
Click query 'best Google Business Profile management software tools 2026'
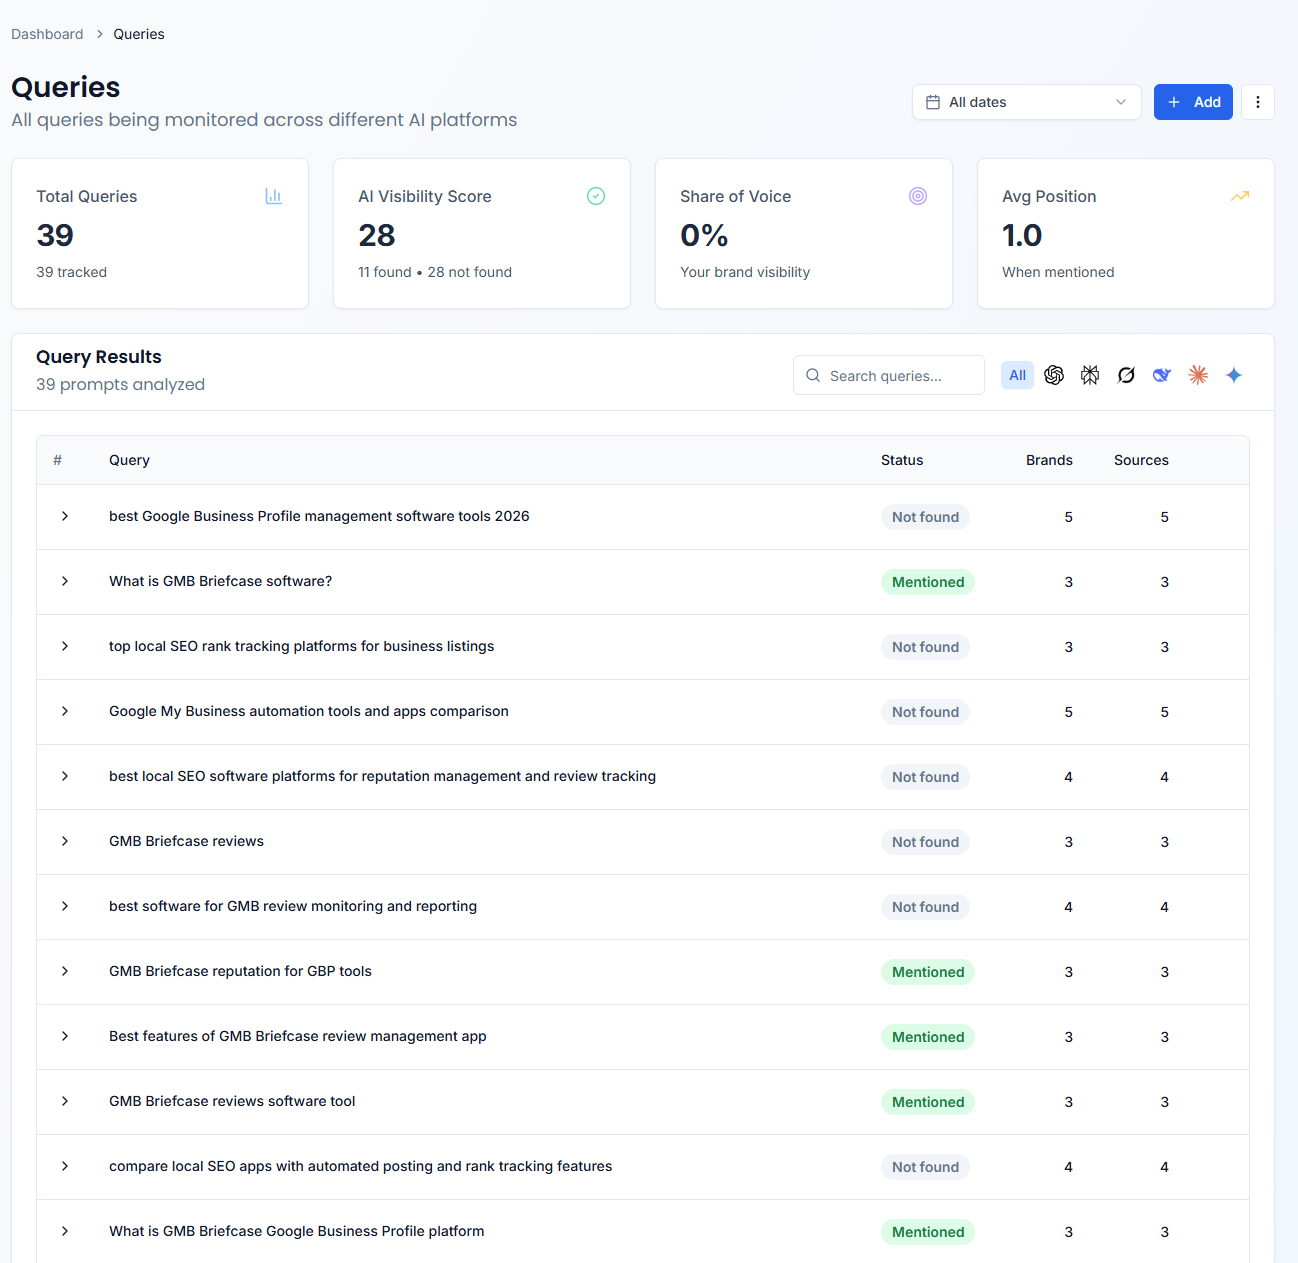(x=319, y=516)
